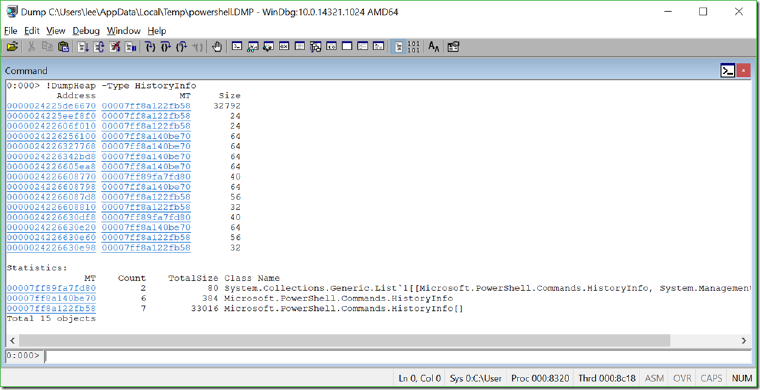Click the Restart debugging toolbar icon
Screen dimensions: 760x390
coord(99,47)
